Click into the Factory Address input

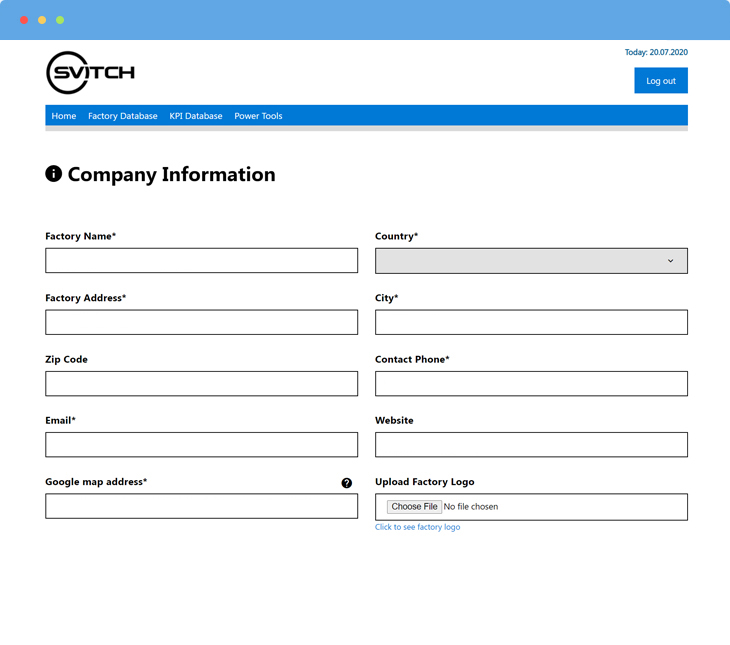(201, 322)
